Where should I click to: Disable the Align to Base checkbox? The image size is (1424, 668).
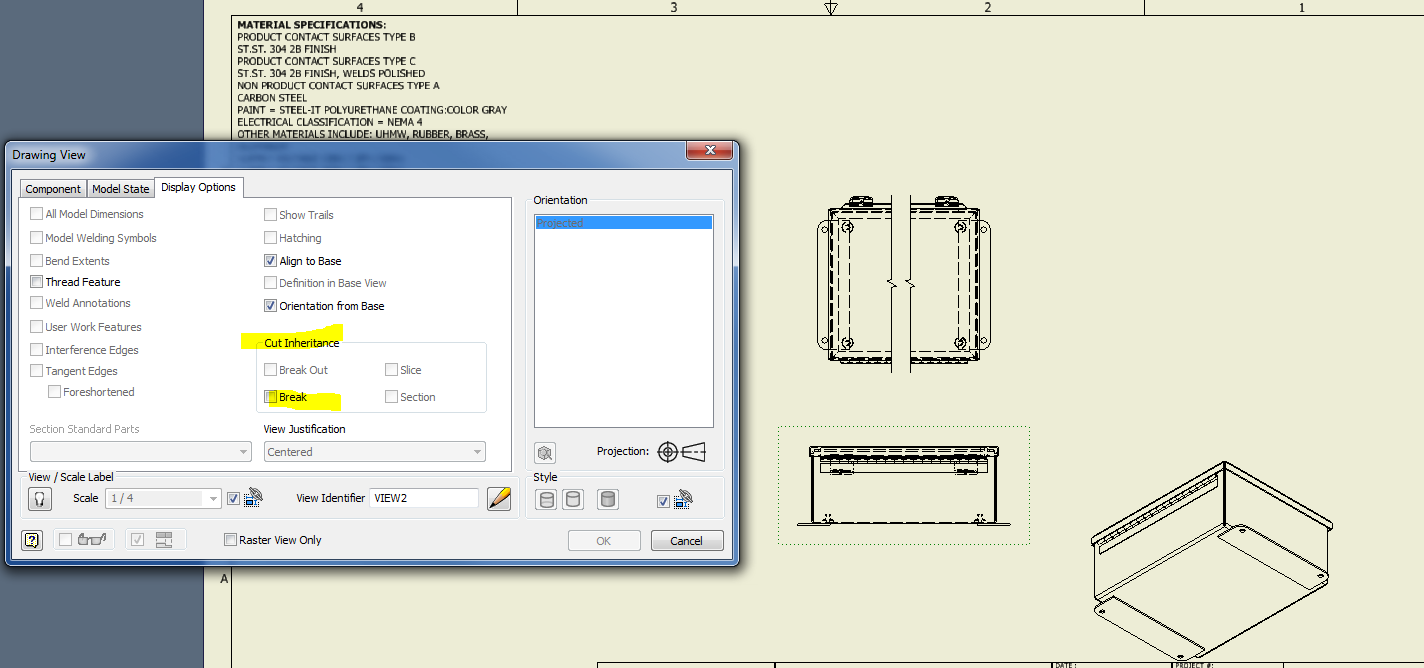[270, 259]
